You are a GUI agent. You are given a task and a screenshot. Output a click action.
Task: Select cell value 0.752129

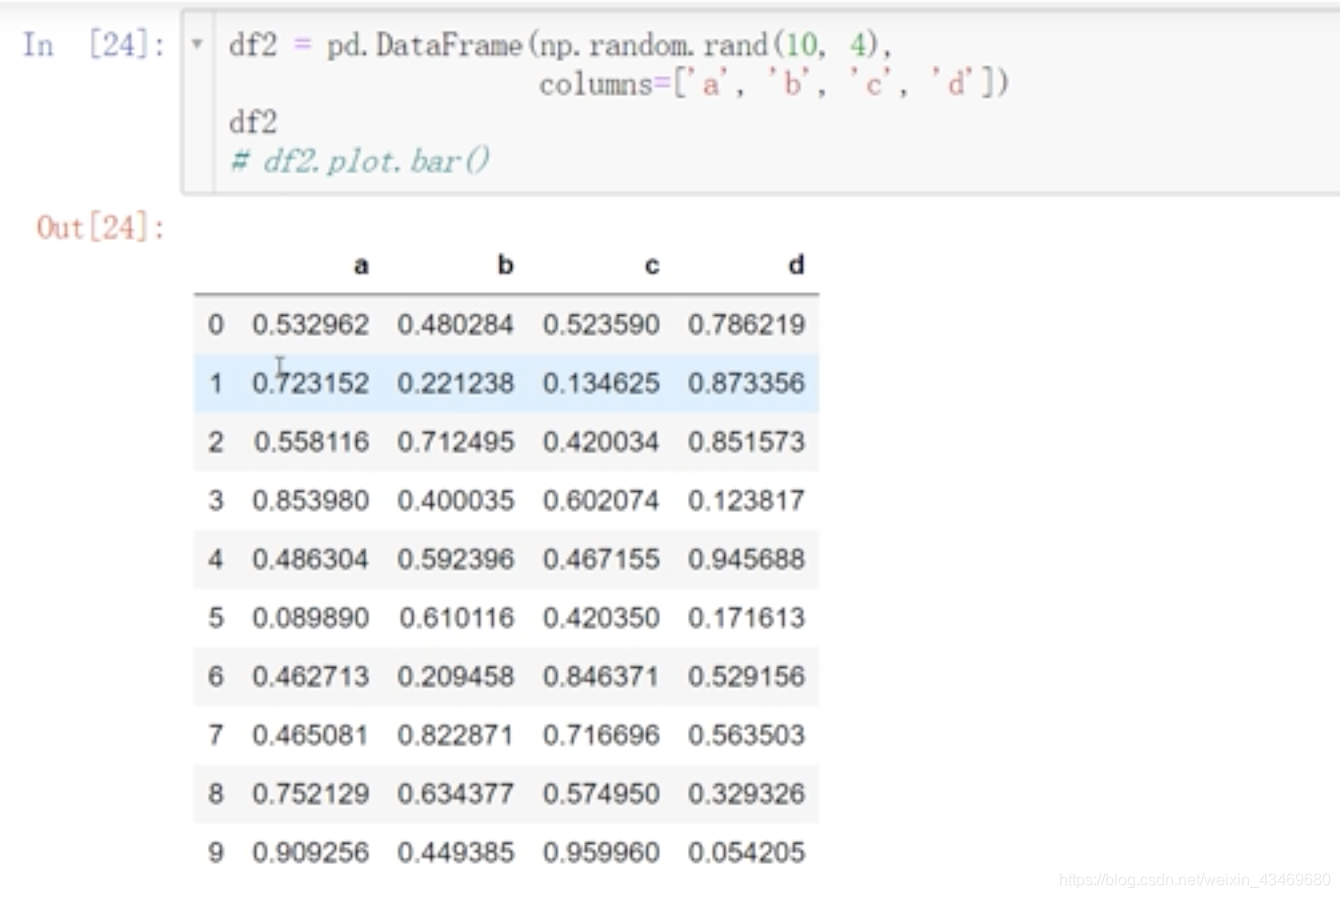click(x=311, y=794)
